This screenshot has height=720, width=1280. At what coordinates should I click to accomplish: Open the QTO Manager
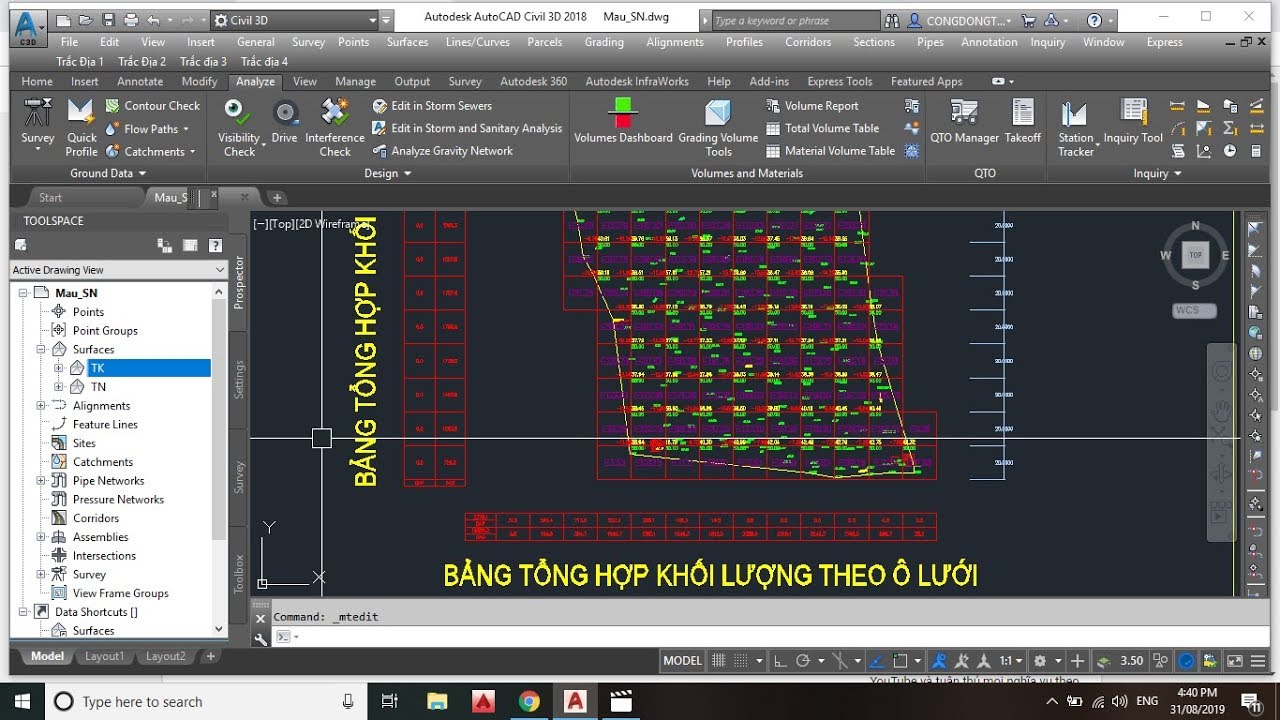point(964,121)
